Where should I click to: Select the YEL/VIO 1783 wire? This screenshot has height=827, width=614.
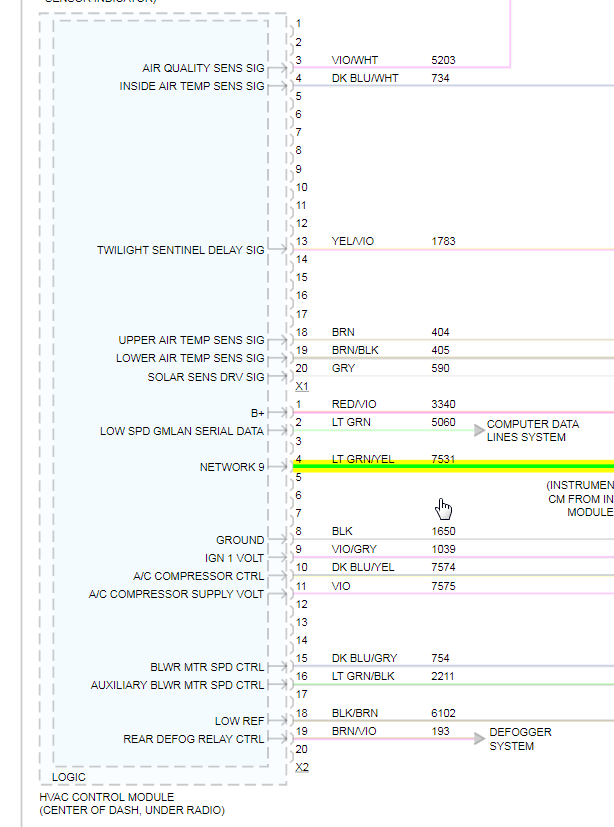[x=454, y=249]
